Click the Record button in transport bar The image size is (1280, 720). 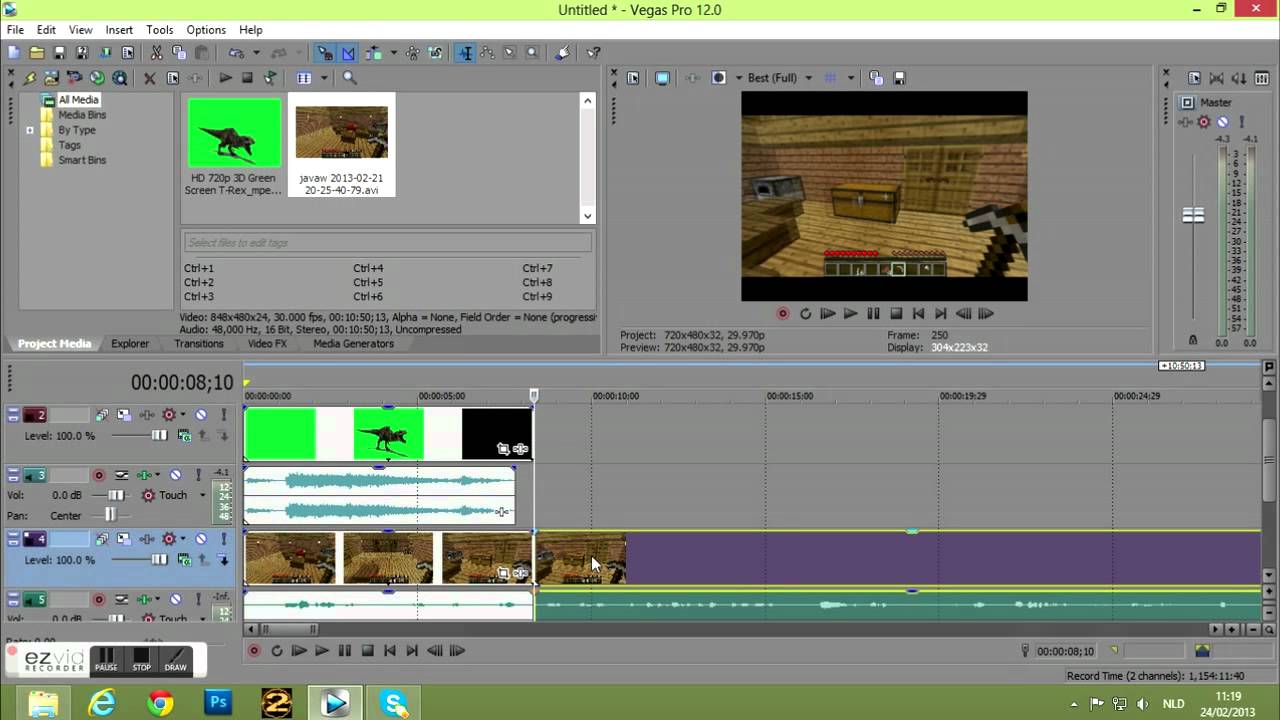(254, 651)
